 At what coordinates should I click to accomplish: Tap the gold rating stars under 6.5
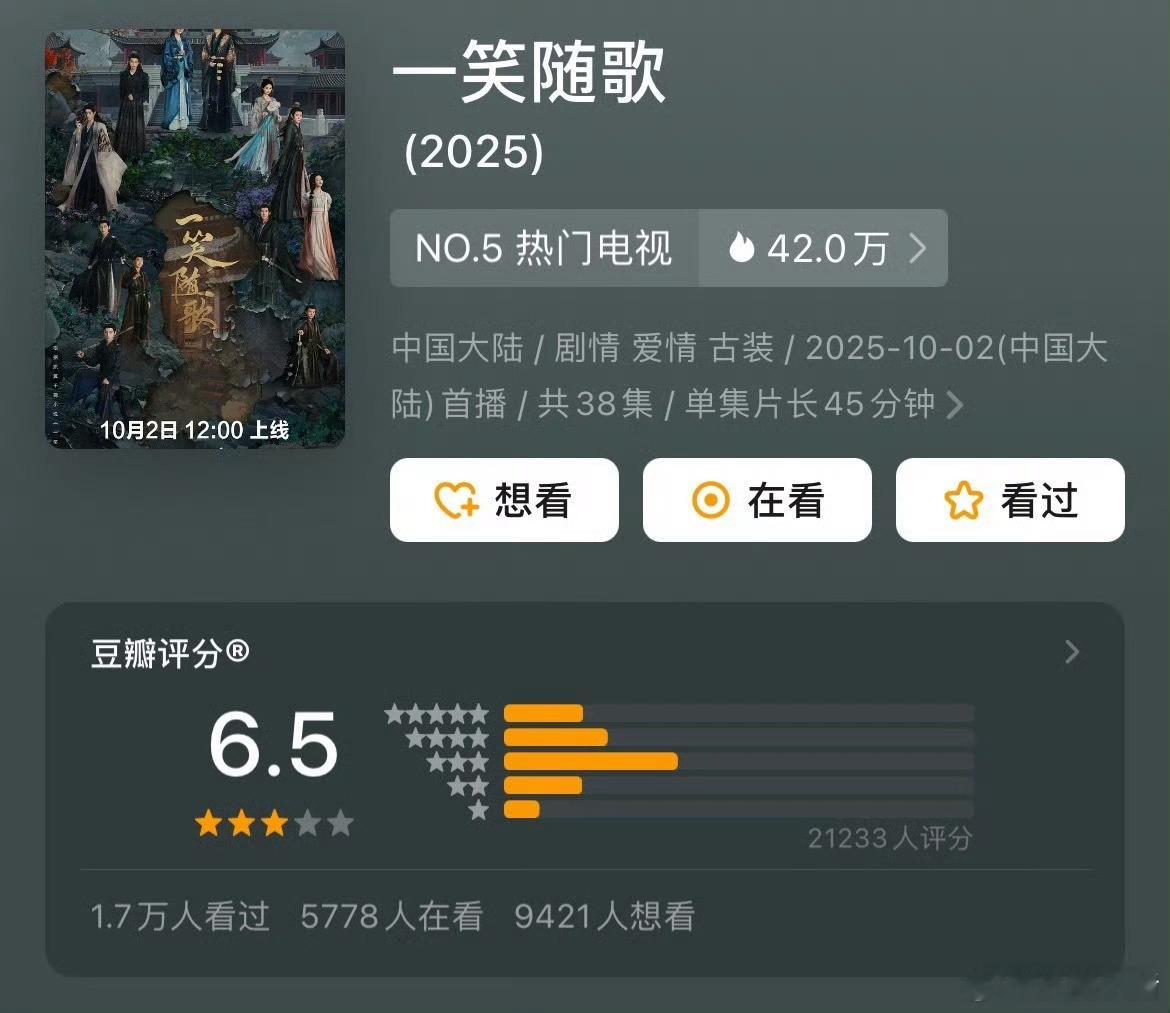point(274,824)
